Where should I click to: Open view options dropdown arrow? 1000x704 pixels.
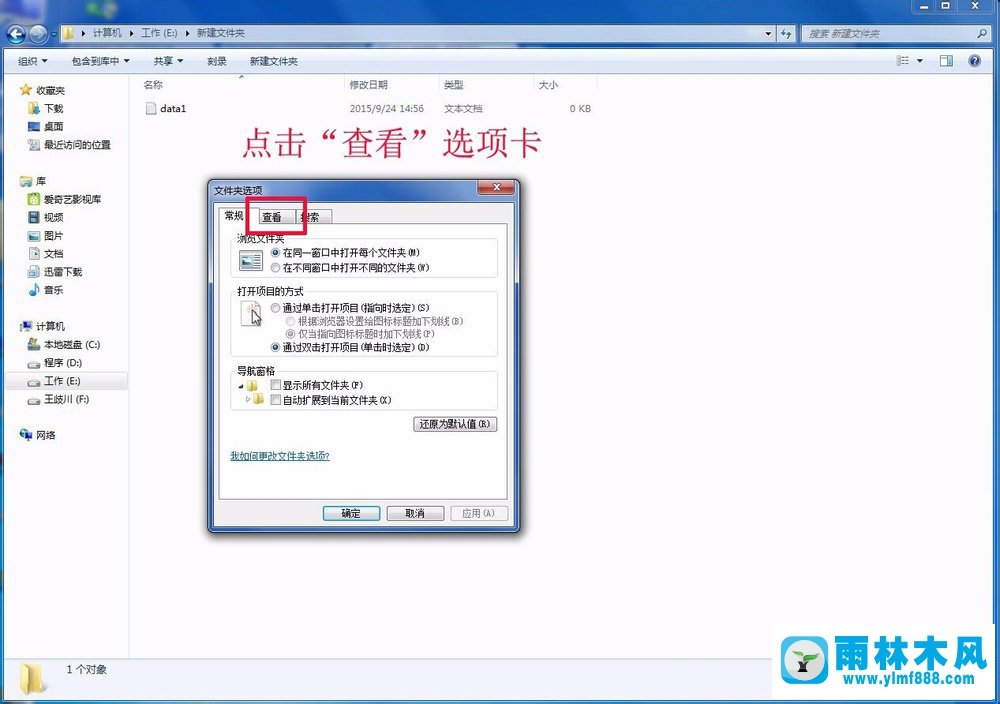(920, 61)
